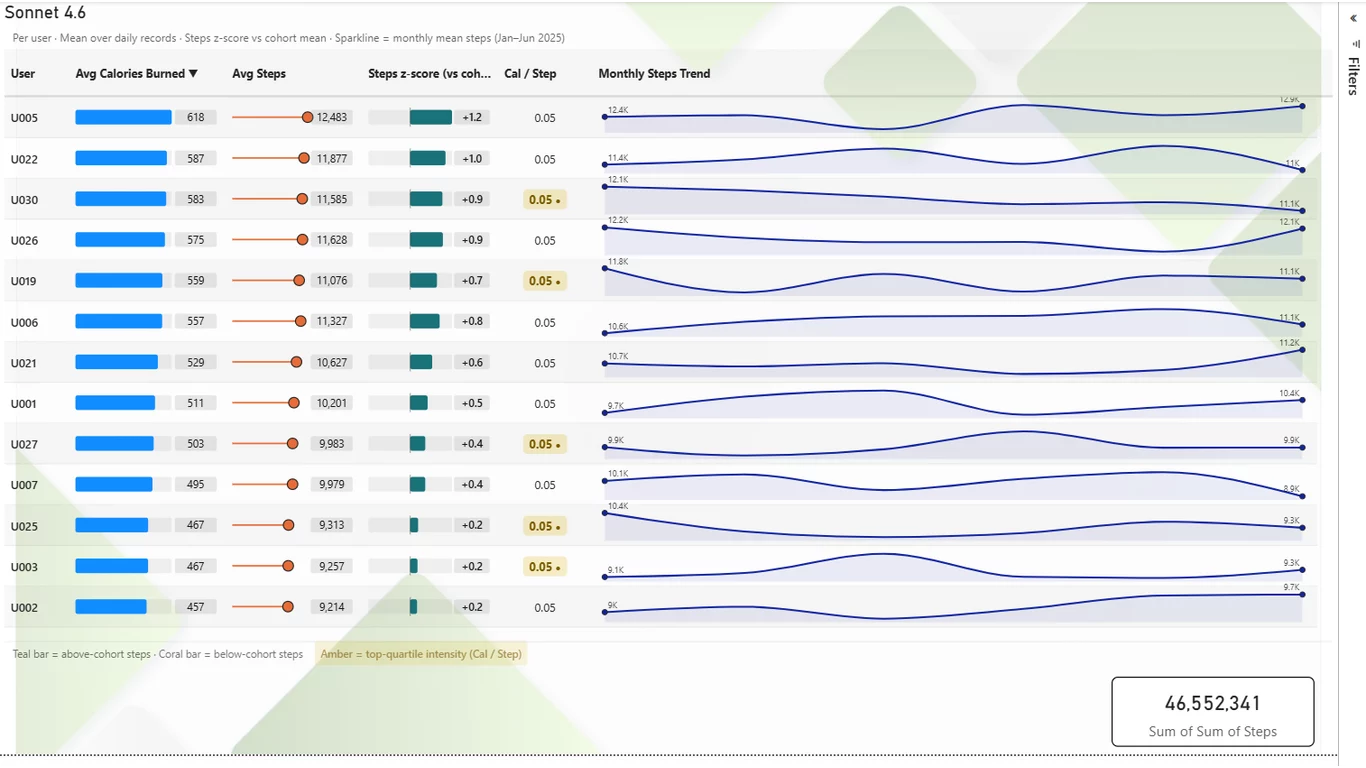Open the filter icon above Filters label
1366x768 pixels.
tap(1354, 44)
